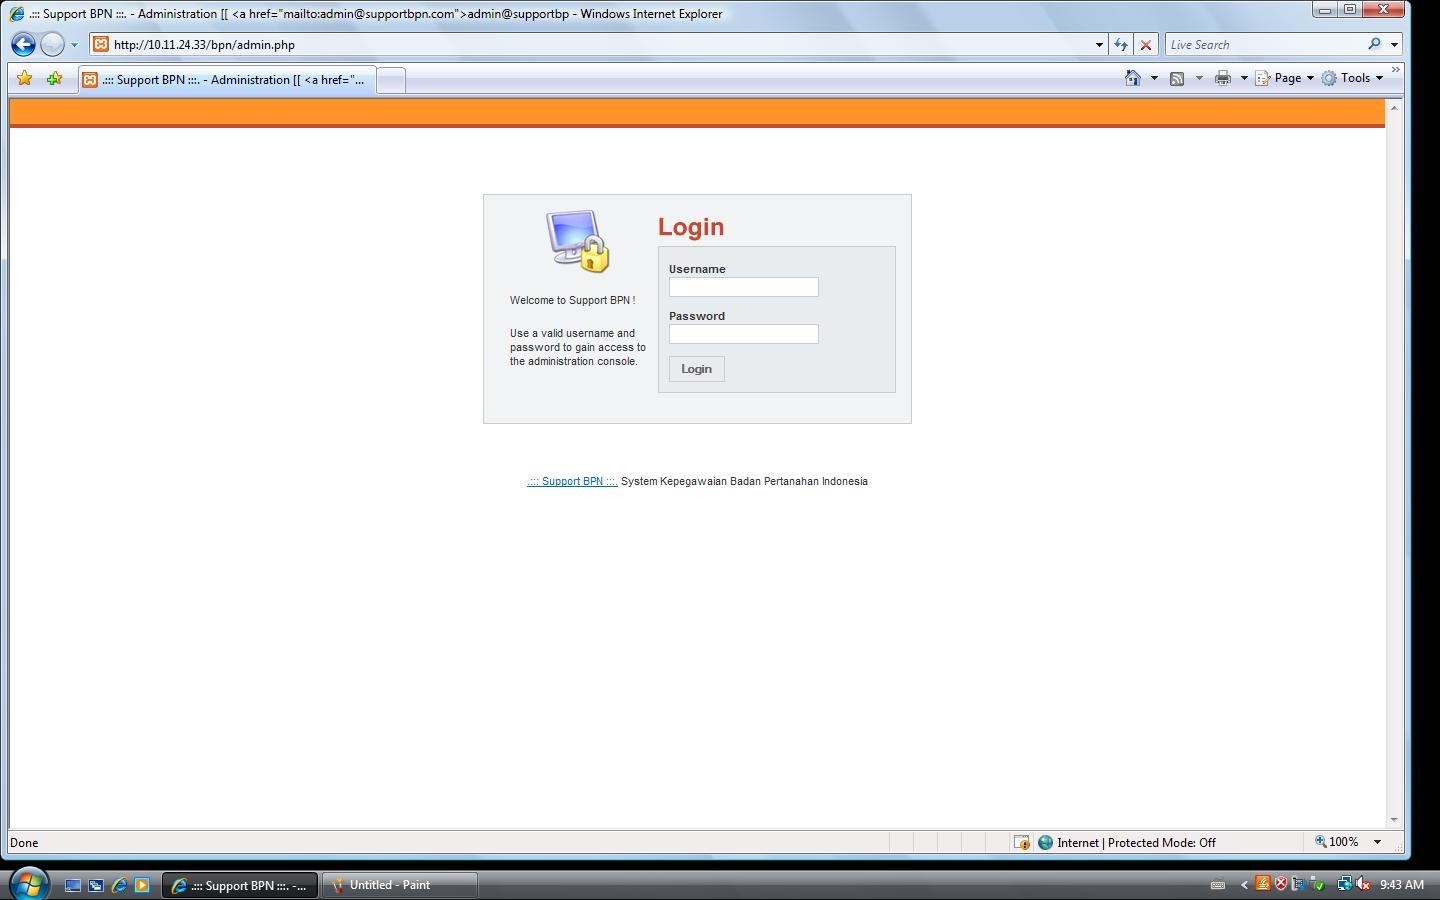Screen dimensions: 1440x900
Task: Click the Live Search text box
Action: 1264,45
